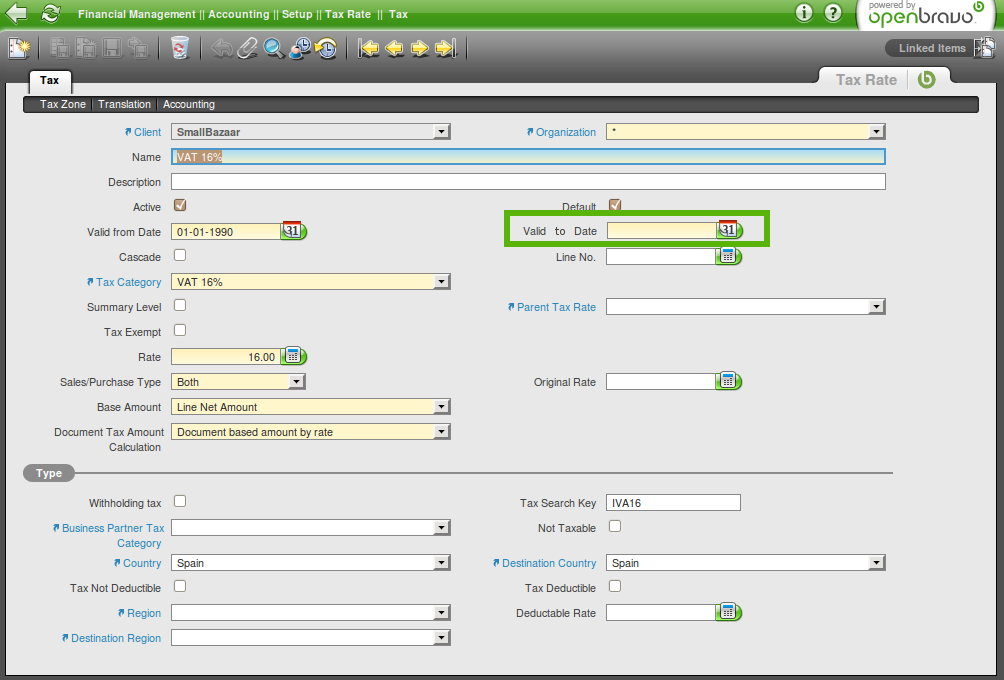Go to the first record arrow
This screenshot has height=680, width=1004.
coord(369,48)
